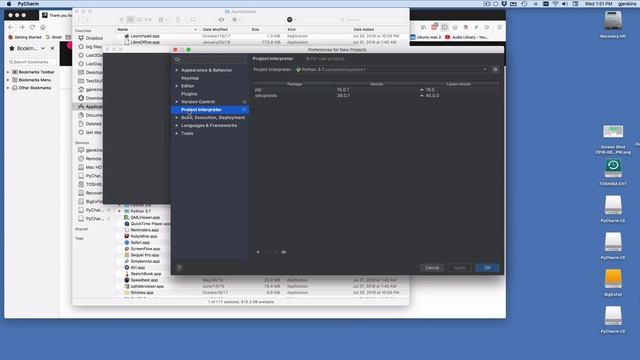
Task: Expand Build, Execution, Deployment section
Action: (x=177, y=118)
